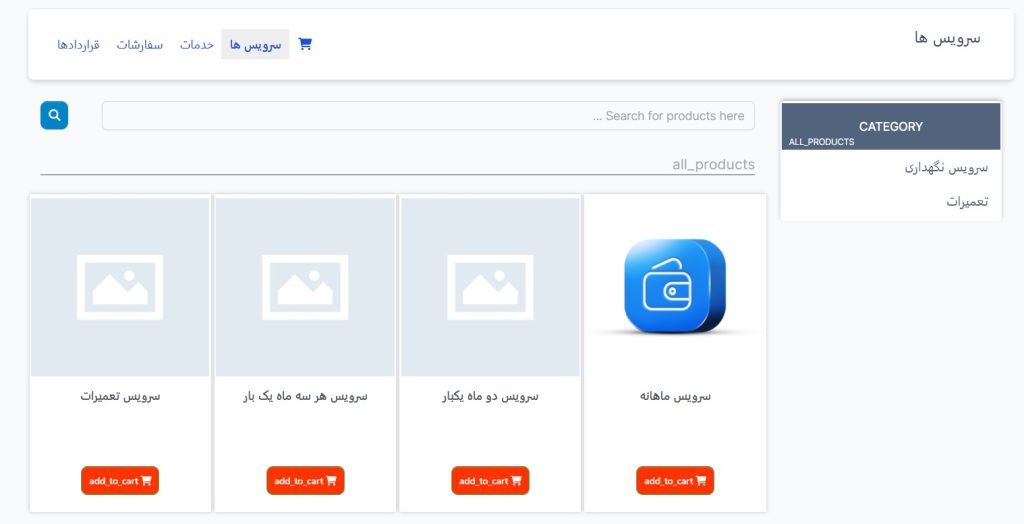The width and height of the screenshot is (1024, 524).
Task: Click the blue search magnifier button
Action: click(54, 116)
